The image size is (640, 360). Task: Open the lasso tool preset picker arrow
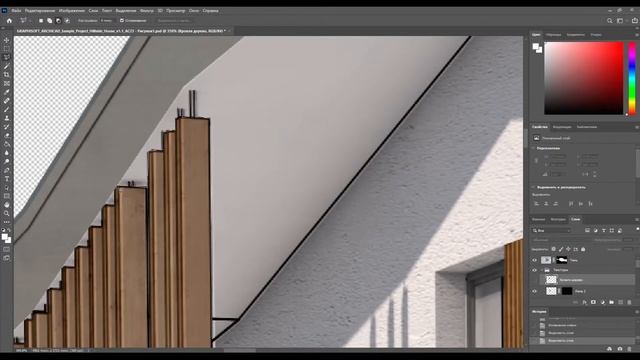coord(30,20)
